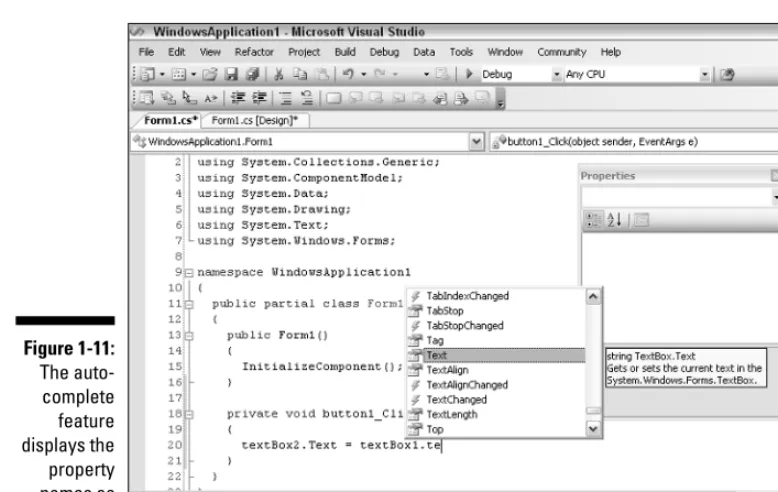Screen dimensions: 778x492
Task: Click the Undo arrow icon
Action: [348, 74]
